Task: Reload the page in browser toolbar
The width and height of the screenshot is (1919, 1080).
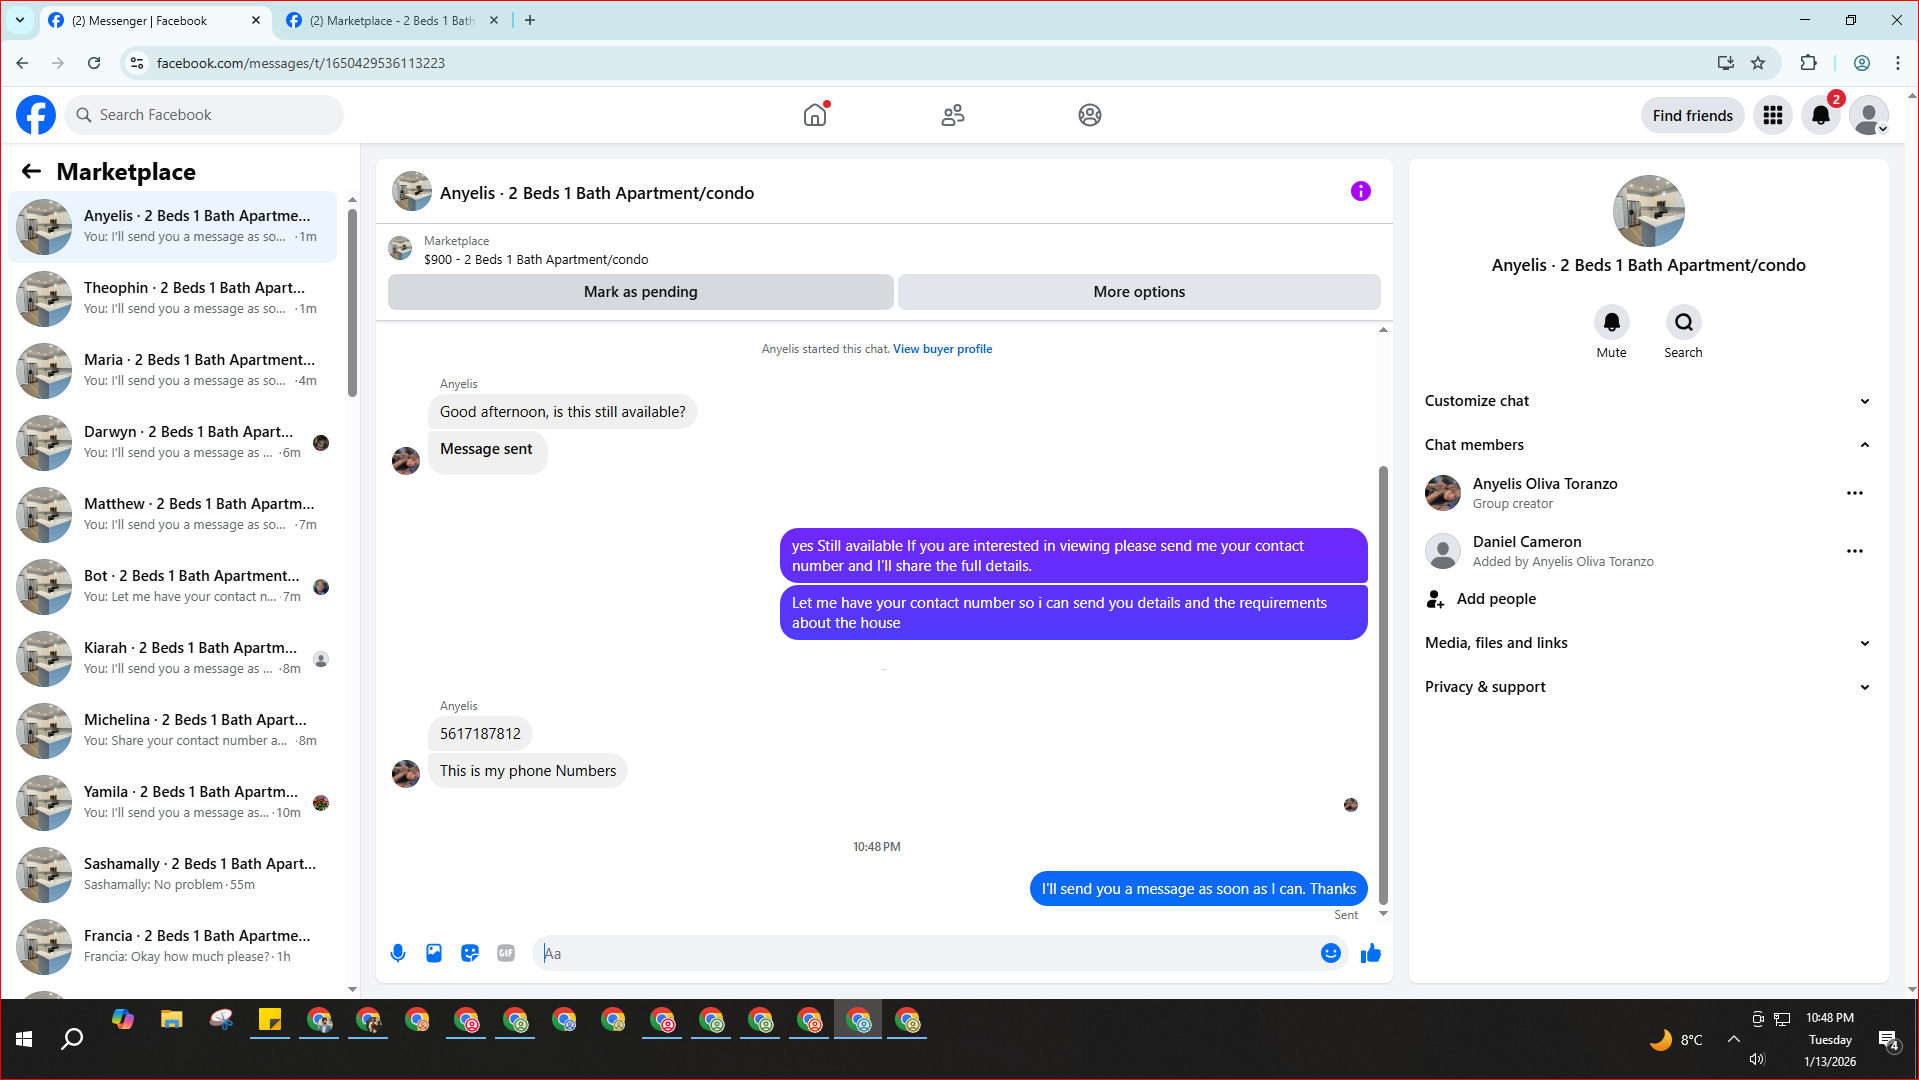Action: click(94, 63)
